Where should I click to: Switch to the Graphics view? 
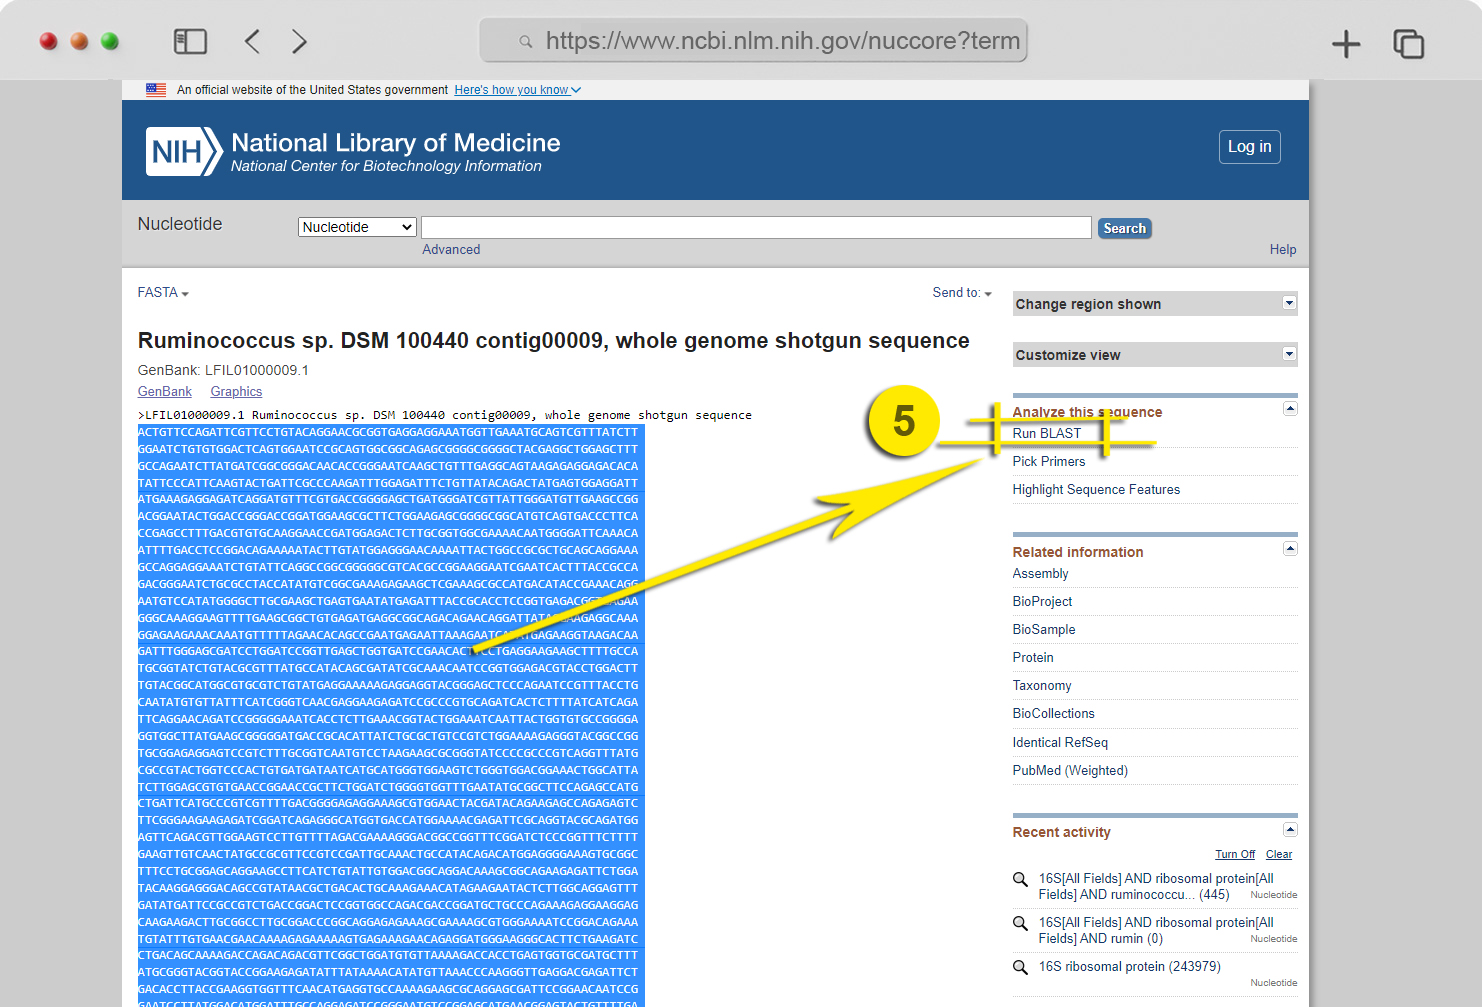click(236, 392)
